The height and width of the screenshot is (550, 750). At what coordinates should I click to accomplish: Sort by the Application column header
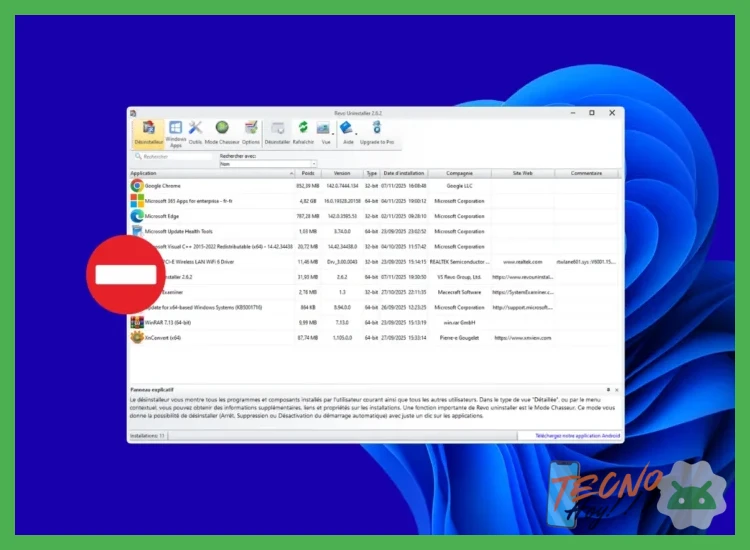point(212,173)
